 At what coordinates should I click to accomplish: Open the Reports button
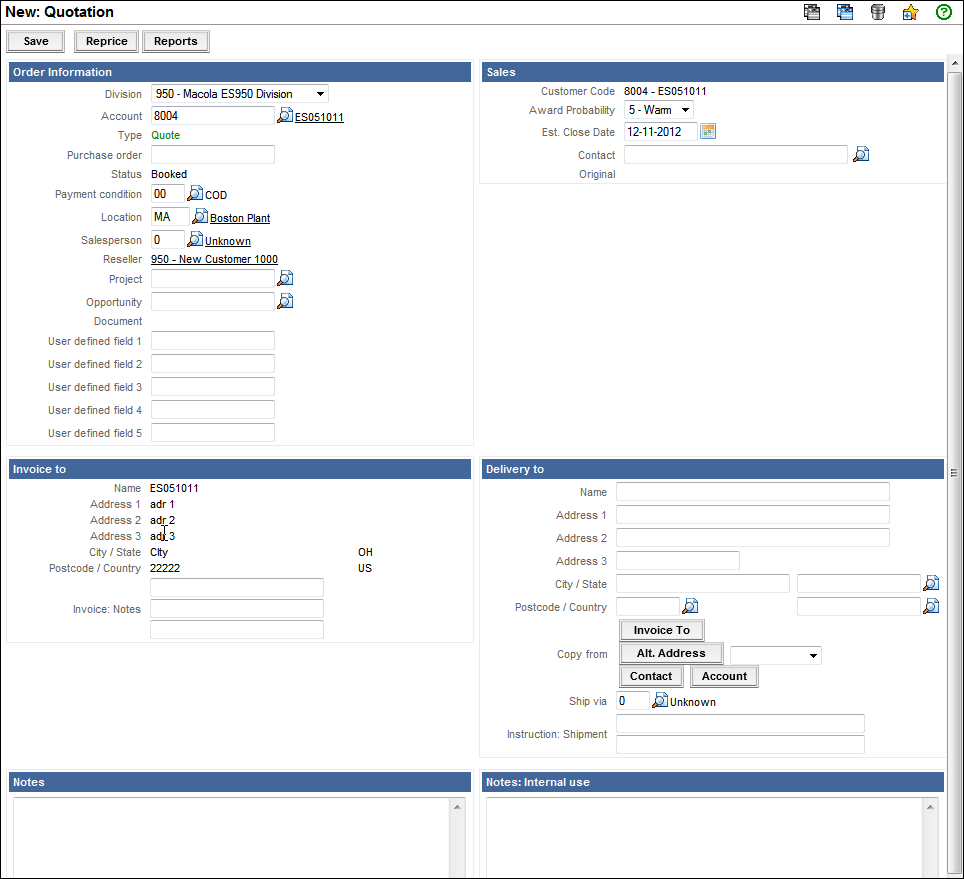175,41
